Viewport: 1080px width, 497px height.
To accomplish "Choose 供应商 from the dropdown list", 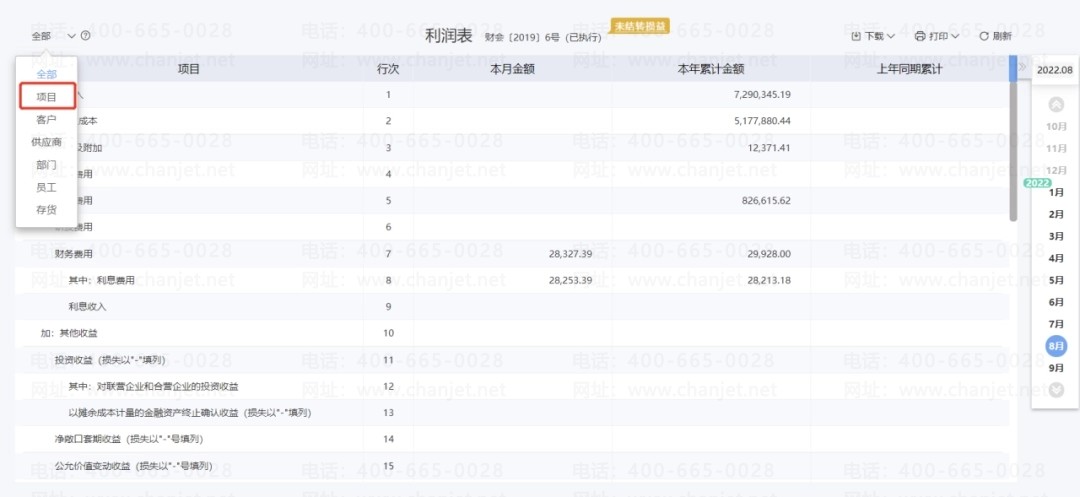I will click(x=47, y=142).
